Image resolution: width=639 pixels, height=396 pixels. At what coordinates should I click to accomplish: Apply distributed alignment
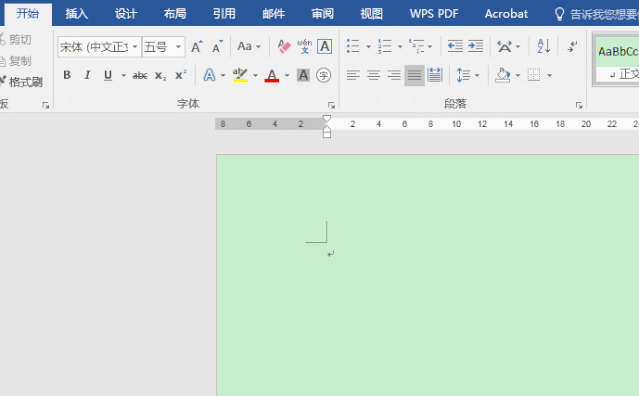pyautogui.click(x=435, y=75)
